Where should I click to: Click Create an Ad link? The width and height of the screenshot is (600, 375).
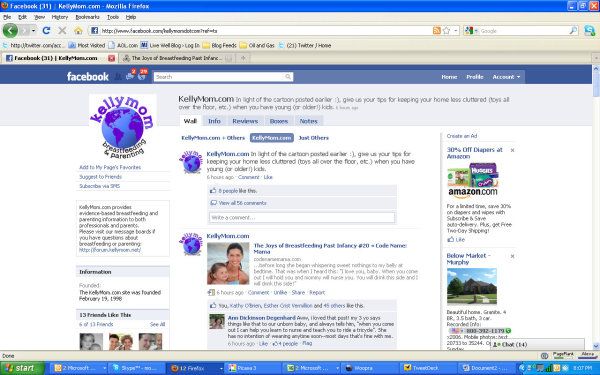[461, 136]
